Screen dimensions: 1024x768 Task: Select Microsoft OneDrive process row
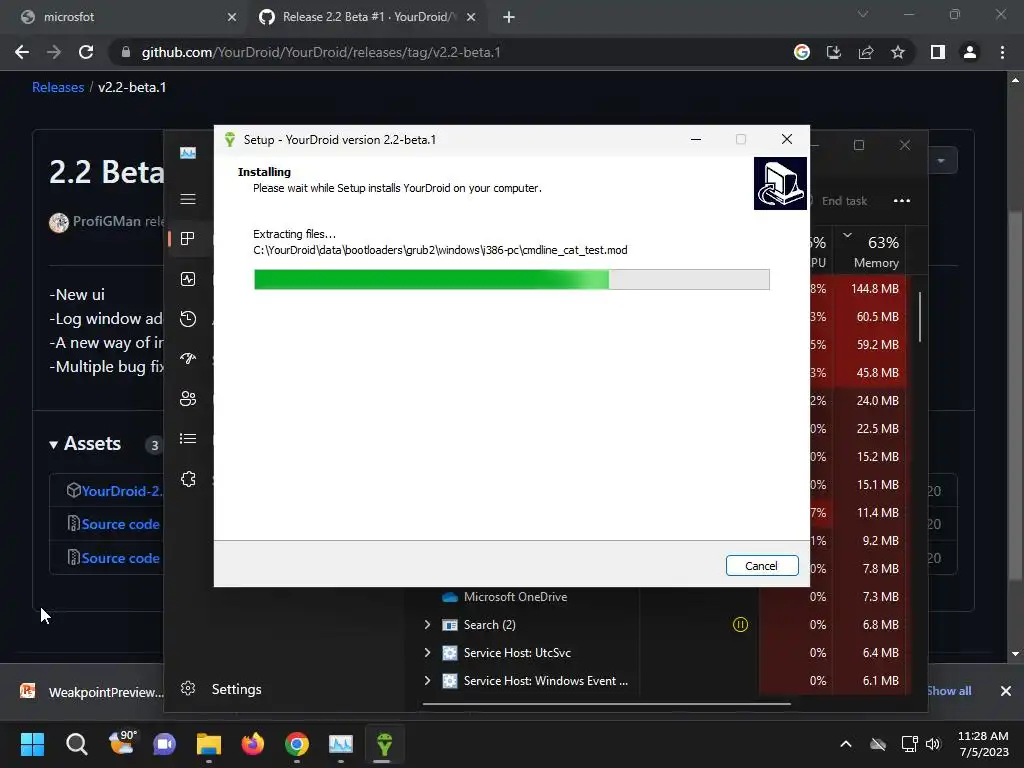click(515, 597)
